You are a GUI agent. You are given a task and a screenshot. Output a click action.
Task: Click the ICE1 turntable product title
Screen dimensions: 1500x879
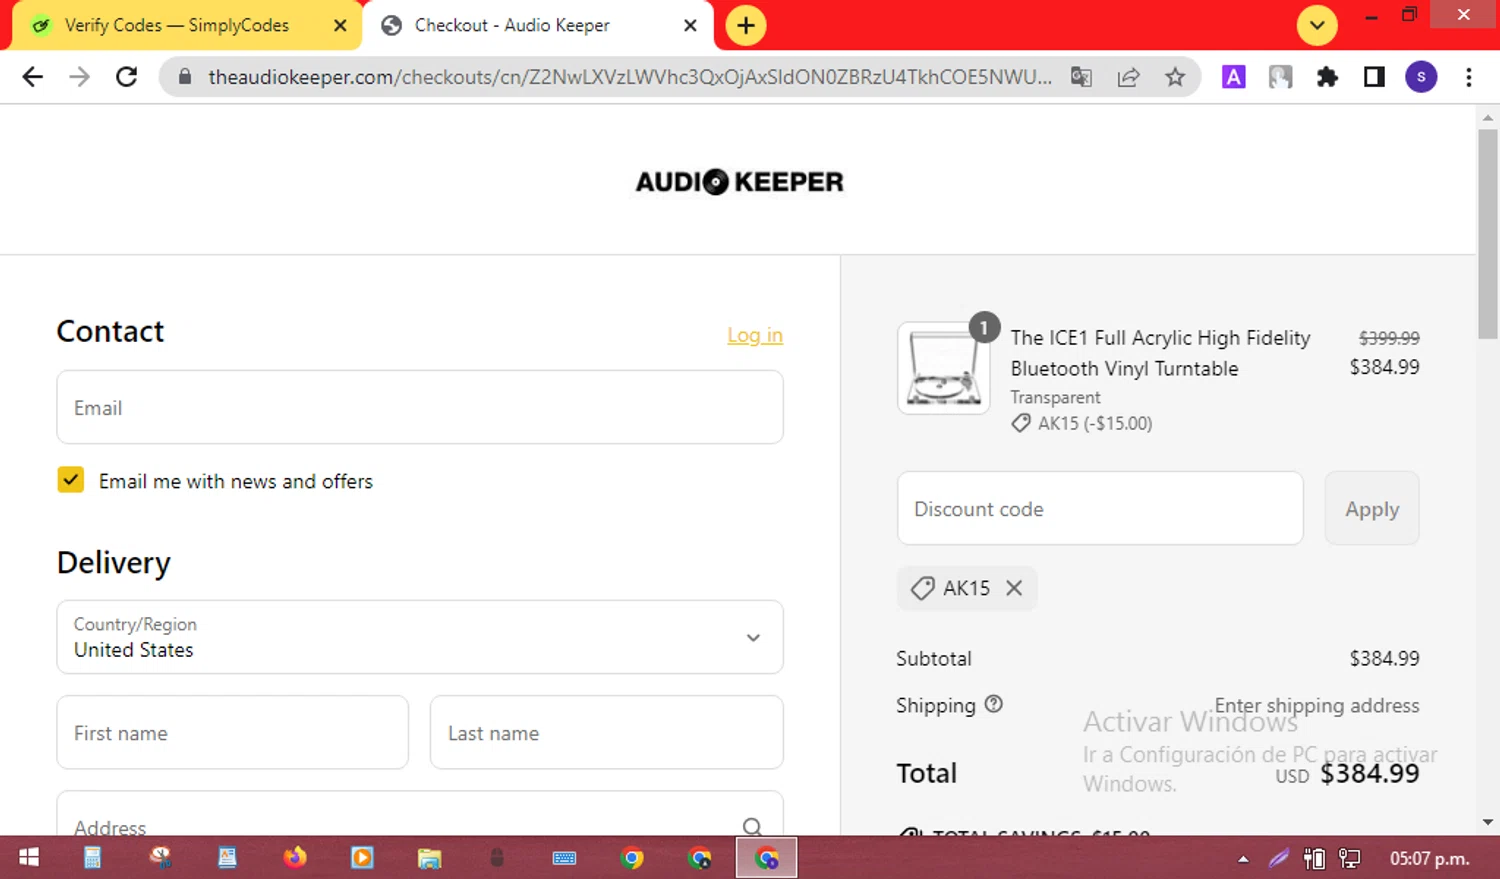tap(1160, 353)
